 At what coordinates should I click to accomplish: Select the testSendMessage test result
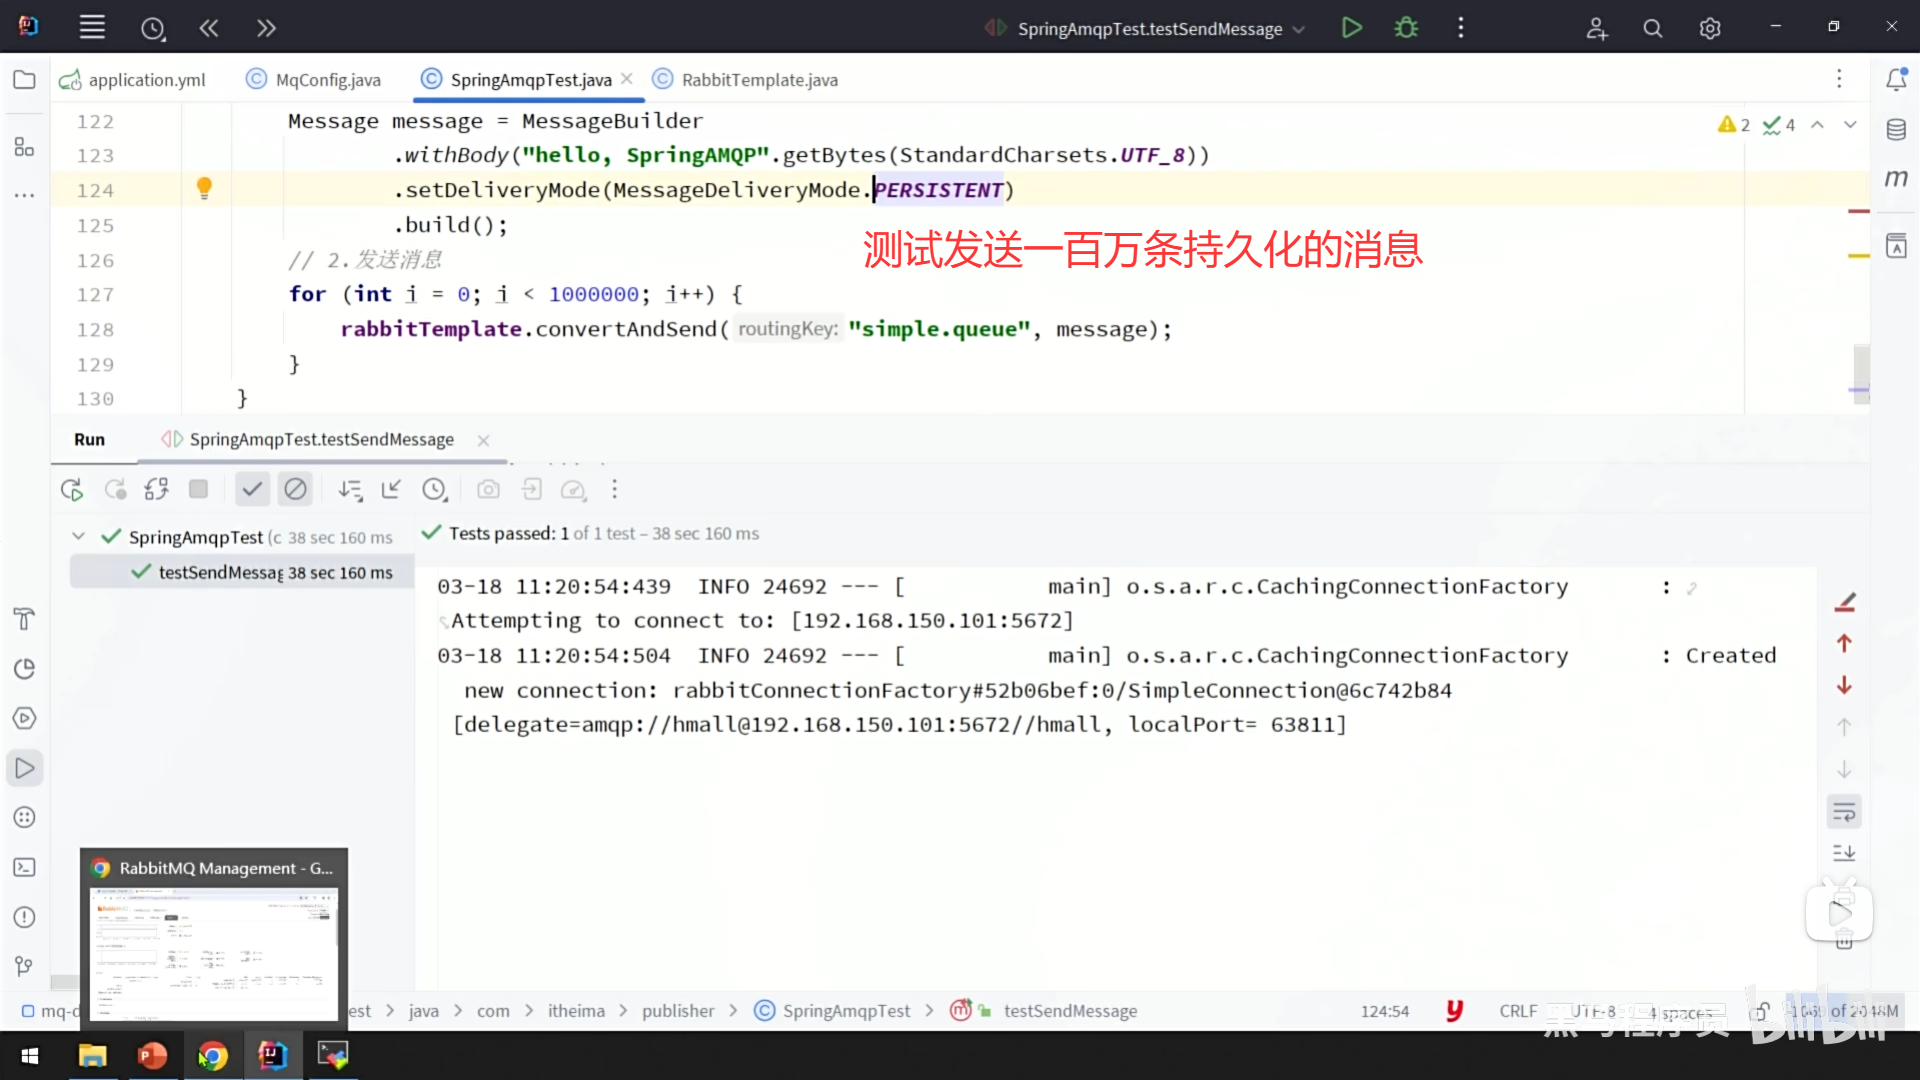click(222, 572)
